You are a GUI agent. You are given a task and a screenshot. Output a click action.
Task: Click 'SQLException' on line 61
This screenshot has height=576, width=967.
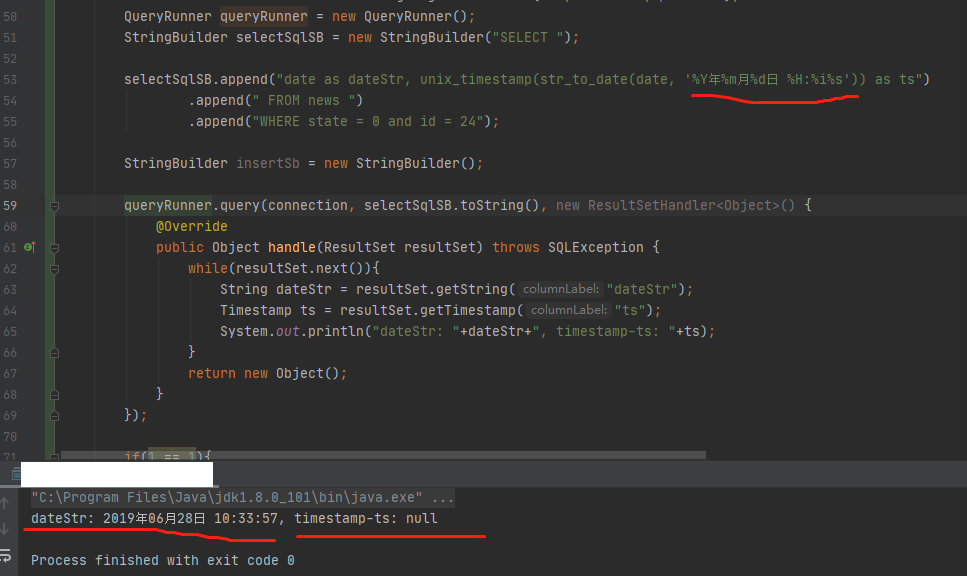point(596,247)
